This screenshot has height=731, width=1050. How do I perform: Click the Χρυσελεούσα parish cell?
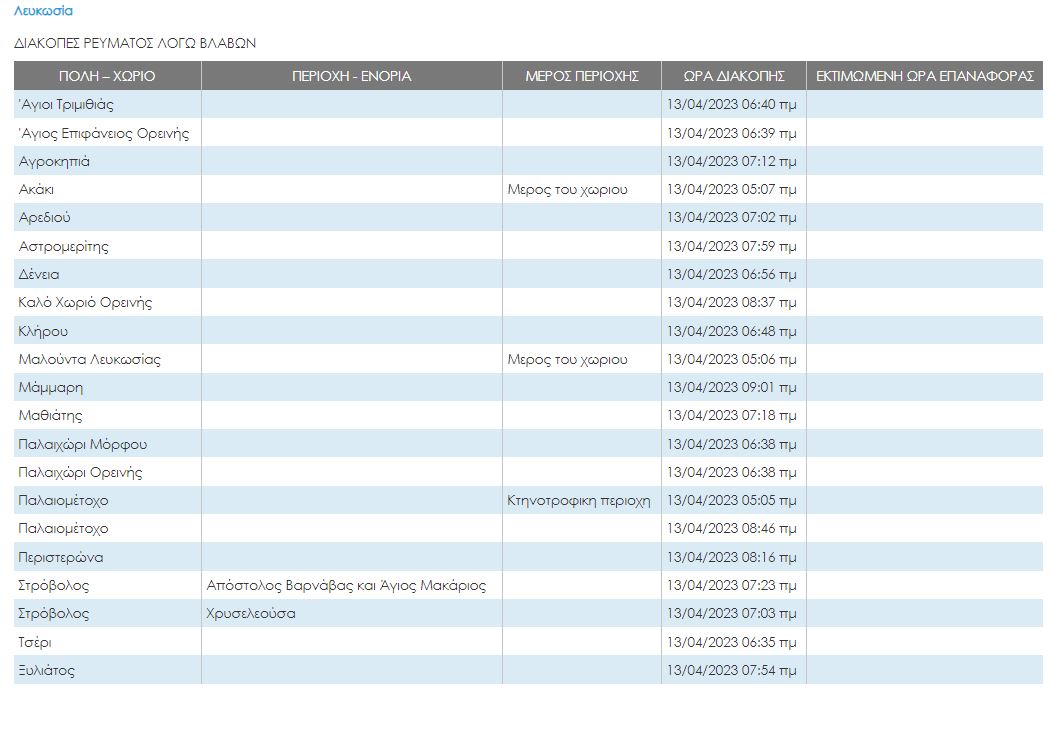pos(352,614)
